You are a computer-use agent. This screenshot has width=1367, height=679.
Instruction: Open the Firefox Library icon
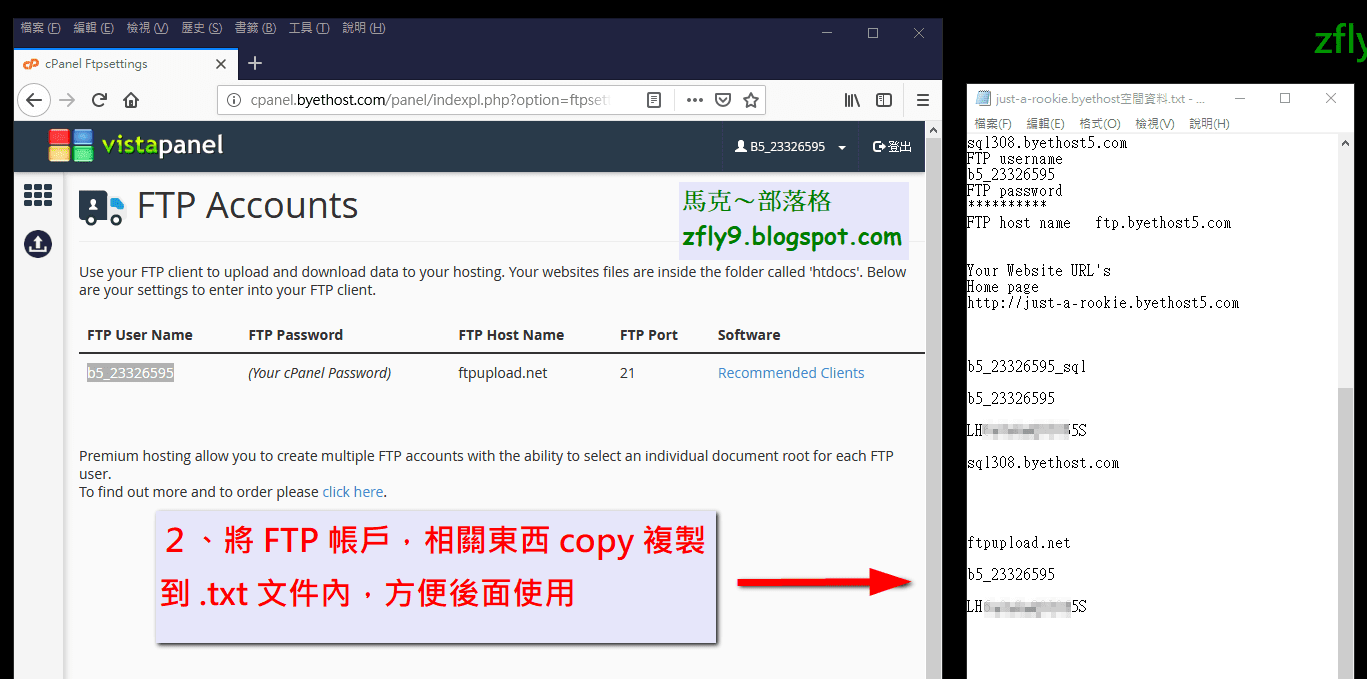(x=851, y=99)
